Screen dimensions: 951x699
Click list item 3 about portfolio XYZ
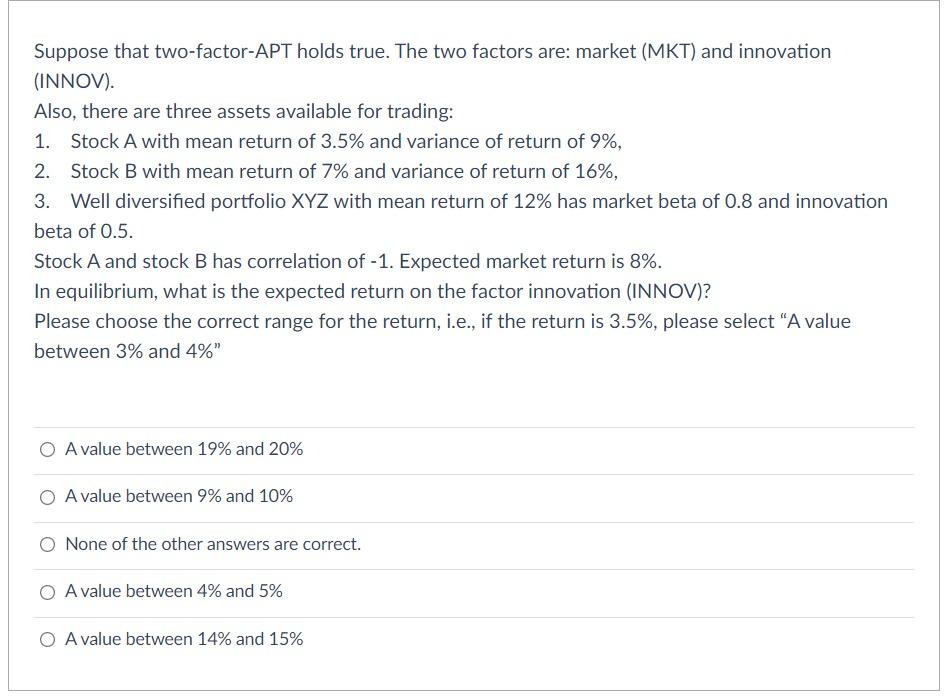[478, 201]
